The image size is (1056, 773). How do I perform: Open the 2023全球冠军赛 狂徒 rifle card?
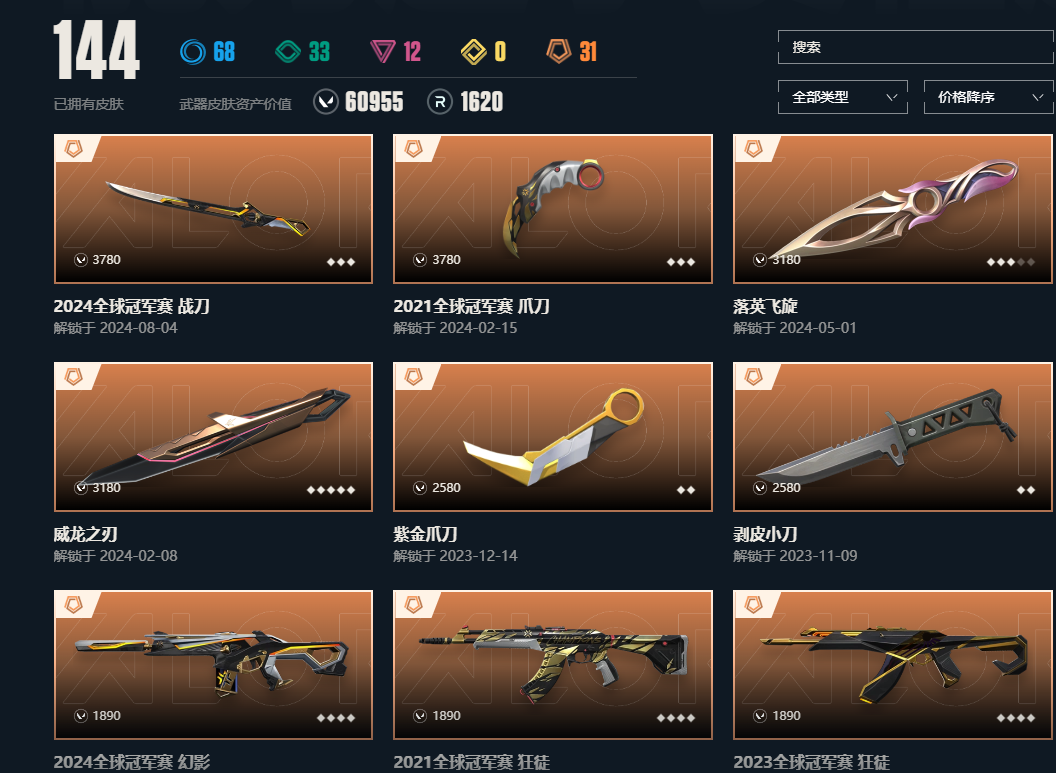point(892,665)
